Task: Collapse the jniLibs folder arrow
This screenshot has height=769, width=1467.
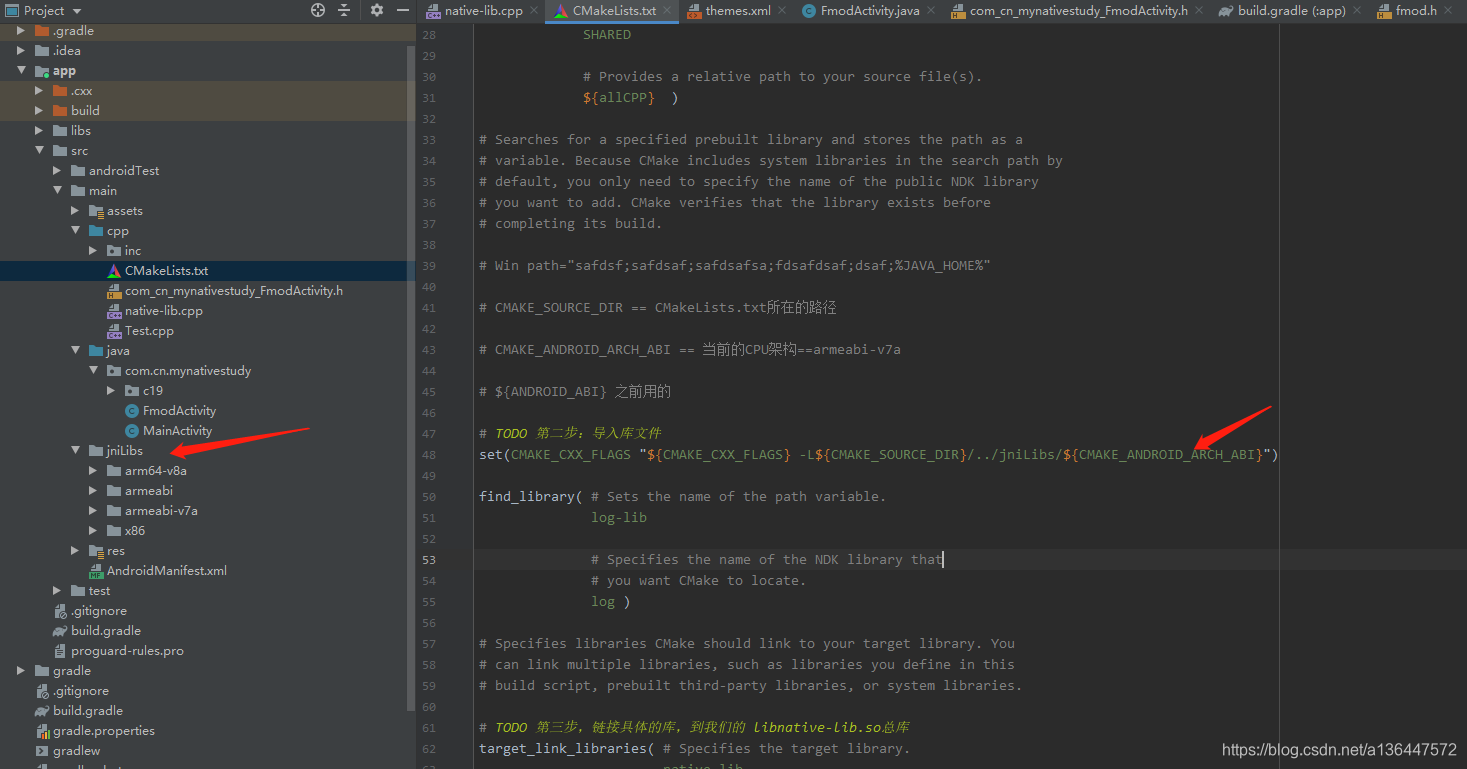Action: [x=75, y=451]
